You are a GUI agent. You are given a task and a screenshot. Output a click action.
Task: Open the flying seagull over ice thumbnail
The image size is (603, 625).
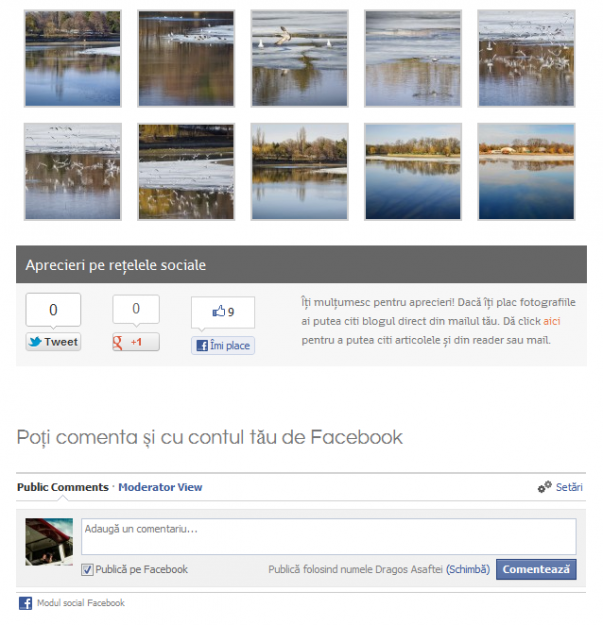[x=299, y=59]
